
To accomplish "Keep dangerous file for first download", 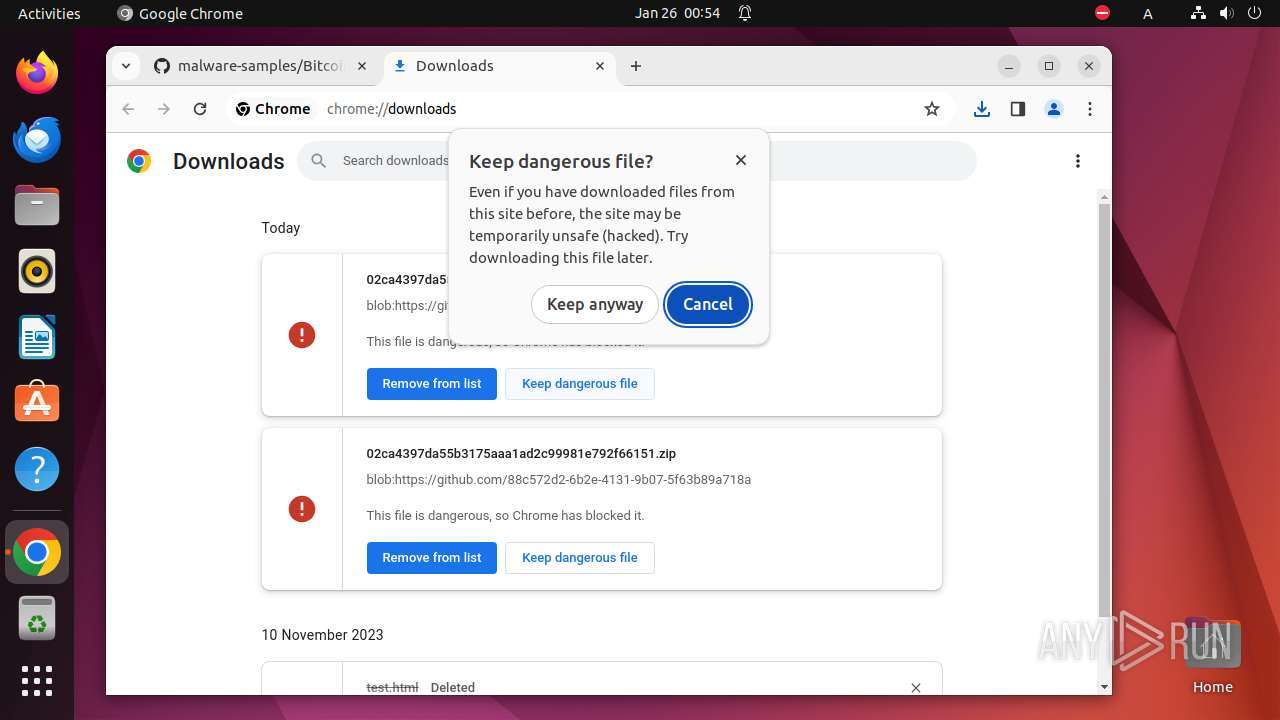I will pyautogui.click(x=580, y=384).
